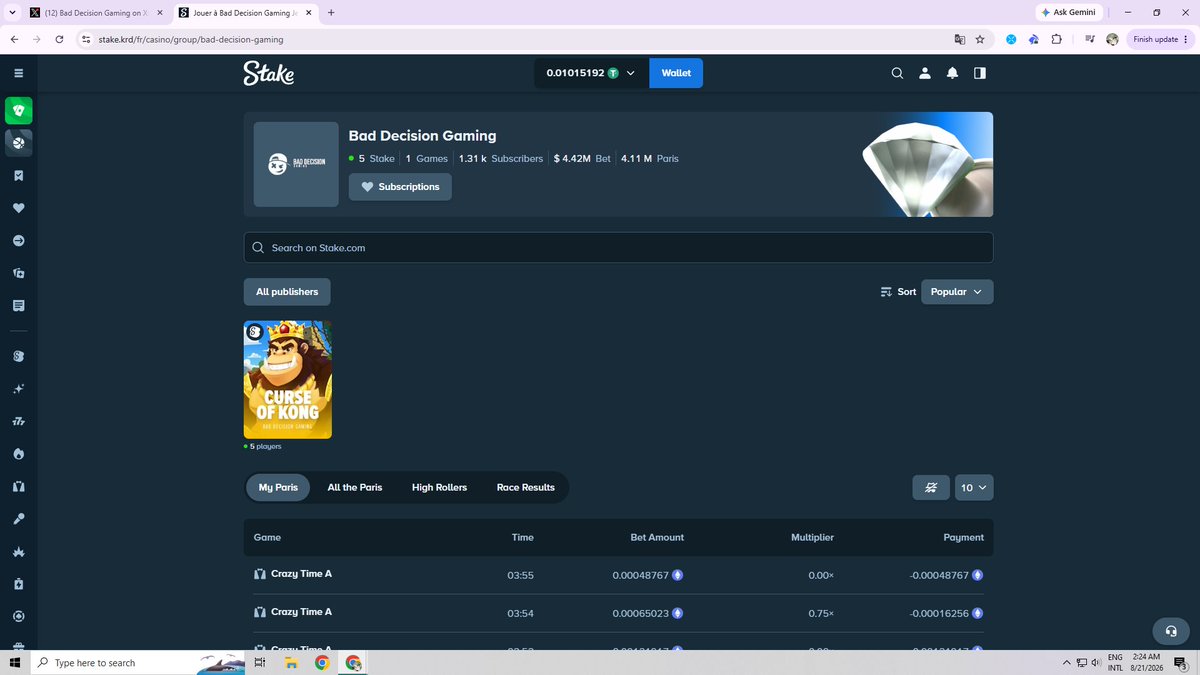The image size is (1200, 675).
Task: Click the site info icon in address bar
Action: tap(85, 39)
